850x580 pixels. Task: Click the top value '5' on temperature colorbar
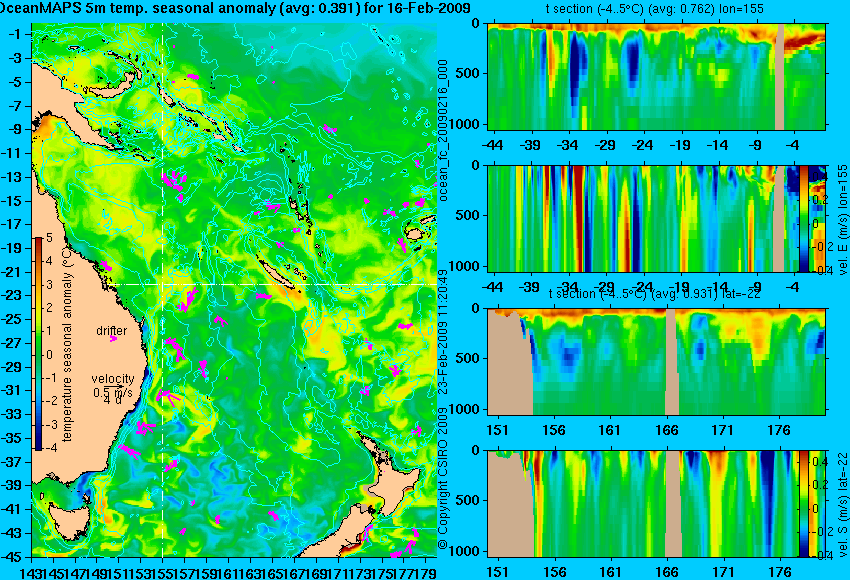point(49,237)
